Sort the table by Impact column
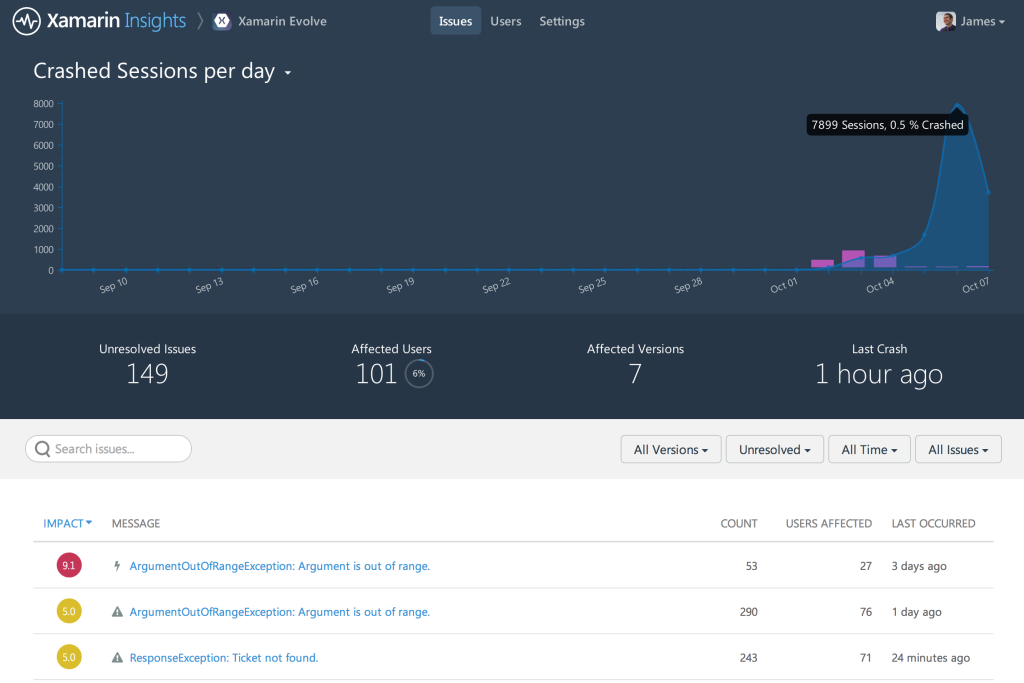1024x683 pixels. 67,523
